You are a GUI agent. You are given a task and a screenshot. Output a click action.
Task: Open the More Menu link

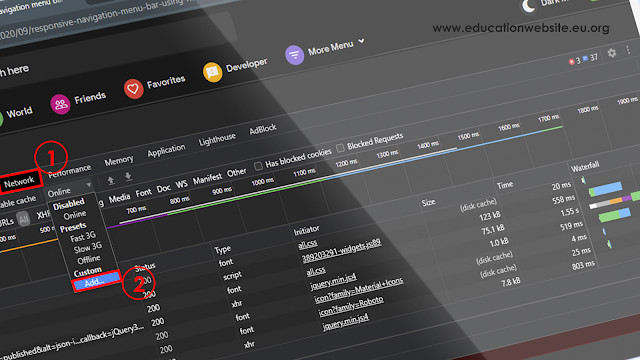click(x=331, y=48)
